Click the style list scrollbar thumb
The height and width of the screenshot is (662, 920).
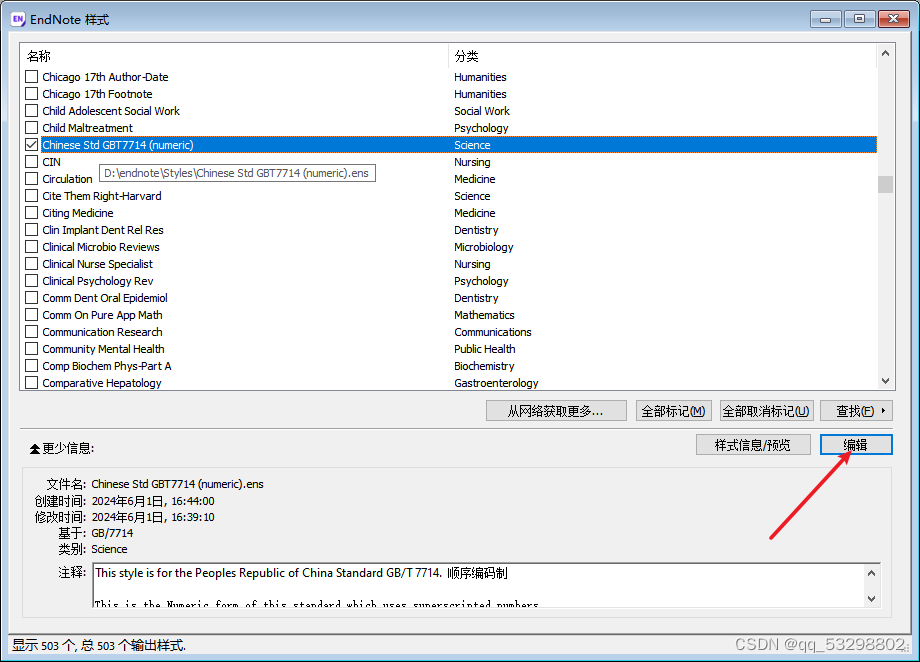pyautogui.click(x=885, y=184)
